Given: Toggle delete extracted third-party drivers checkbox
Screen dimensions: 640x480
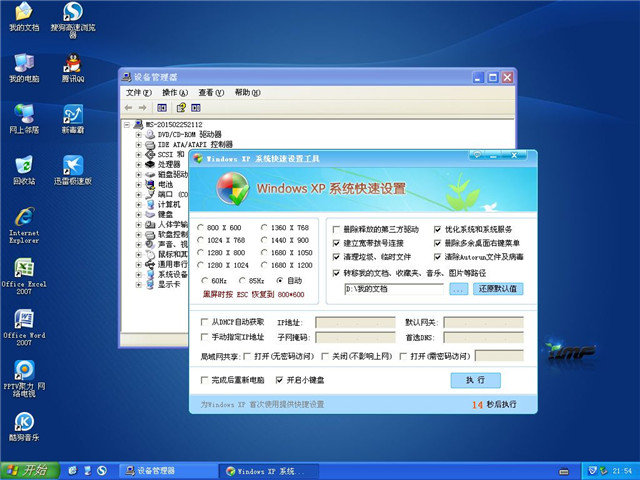Looking at the screenshot, I should click(336, 229).
